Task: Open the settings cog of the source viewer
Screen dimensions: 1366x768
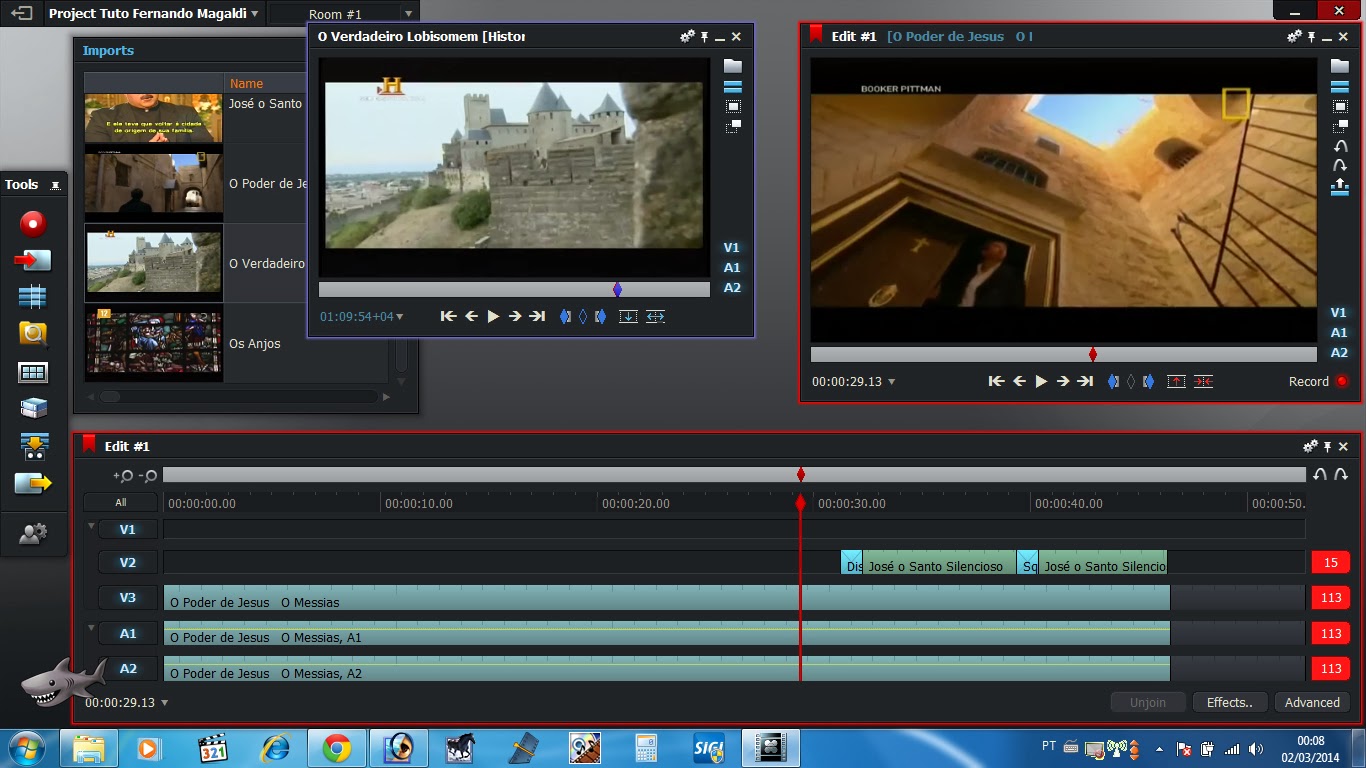Action: 687,36
